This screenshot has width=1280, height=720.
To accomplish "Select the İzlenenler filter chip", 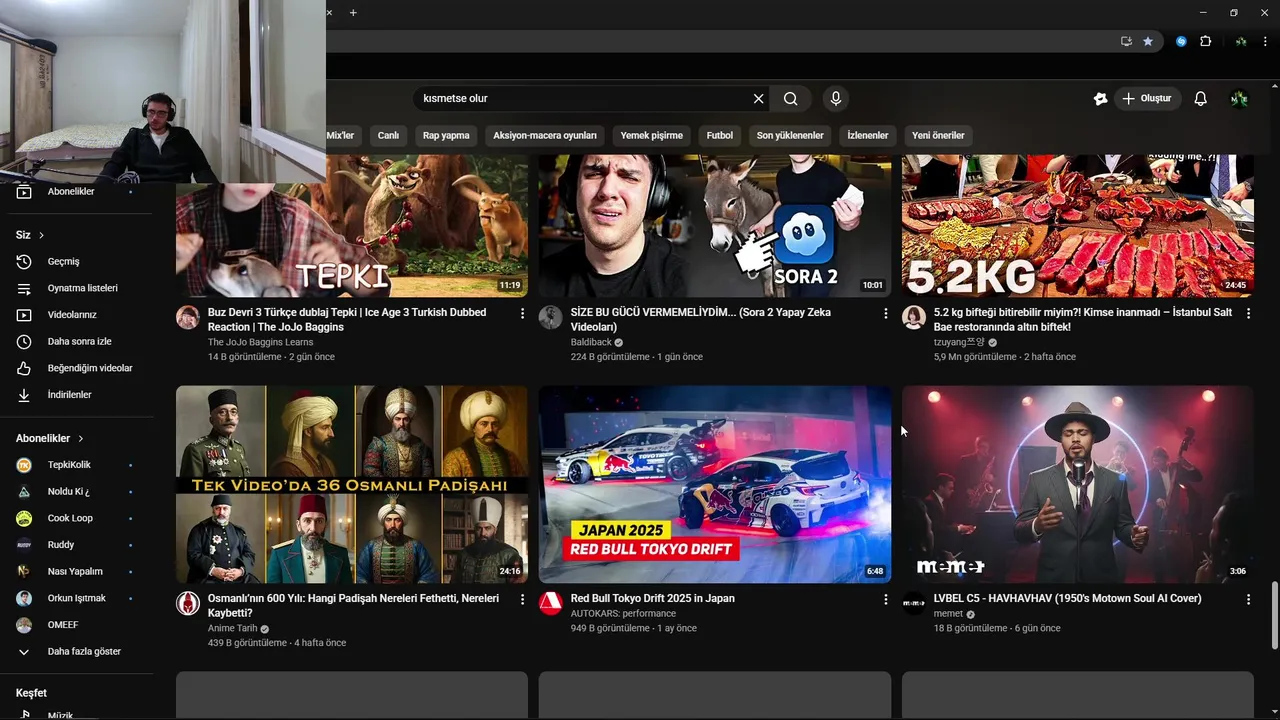I will [x=868, y=135].
